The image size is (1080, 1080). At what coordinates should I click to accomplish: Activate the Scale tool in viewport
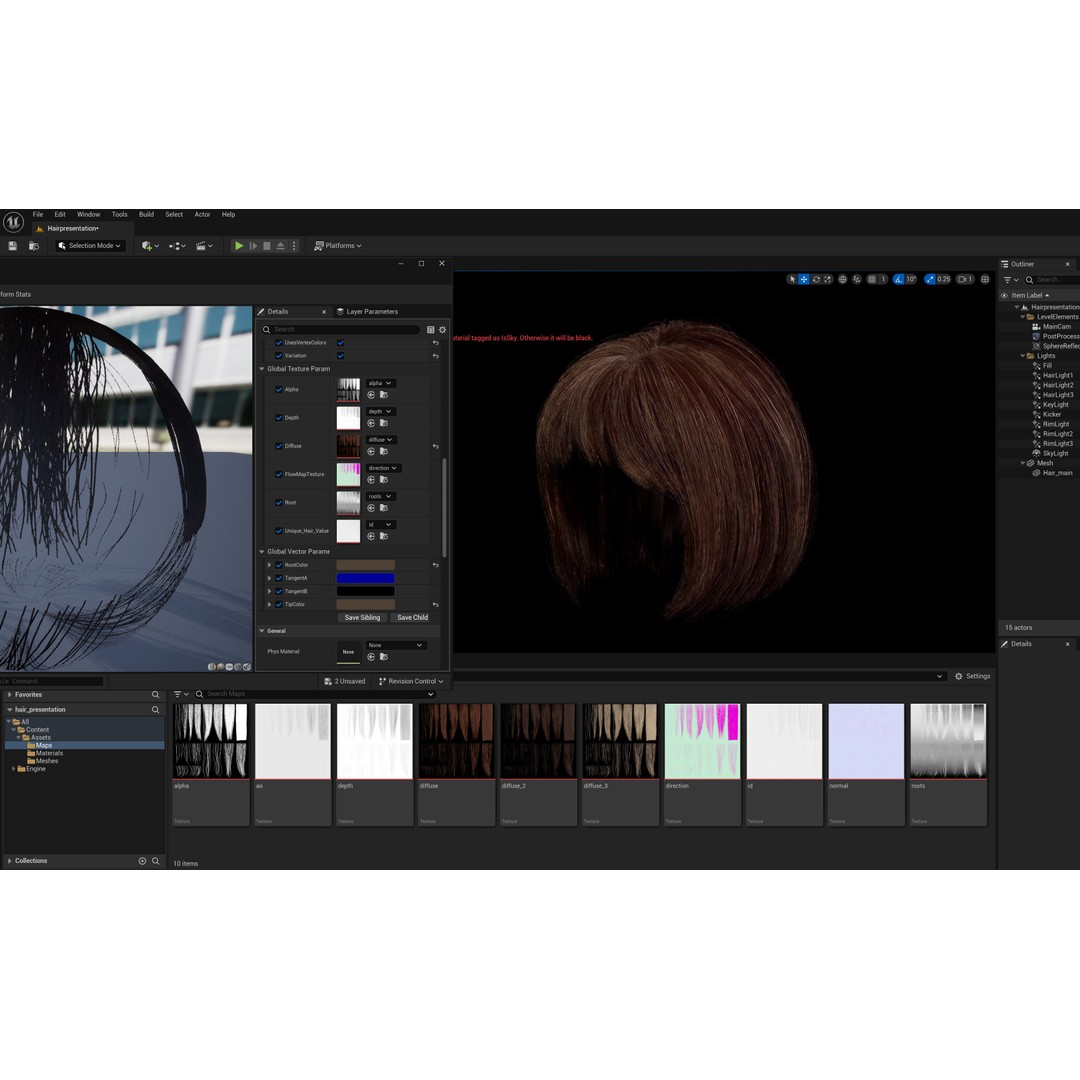point(827,279)
